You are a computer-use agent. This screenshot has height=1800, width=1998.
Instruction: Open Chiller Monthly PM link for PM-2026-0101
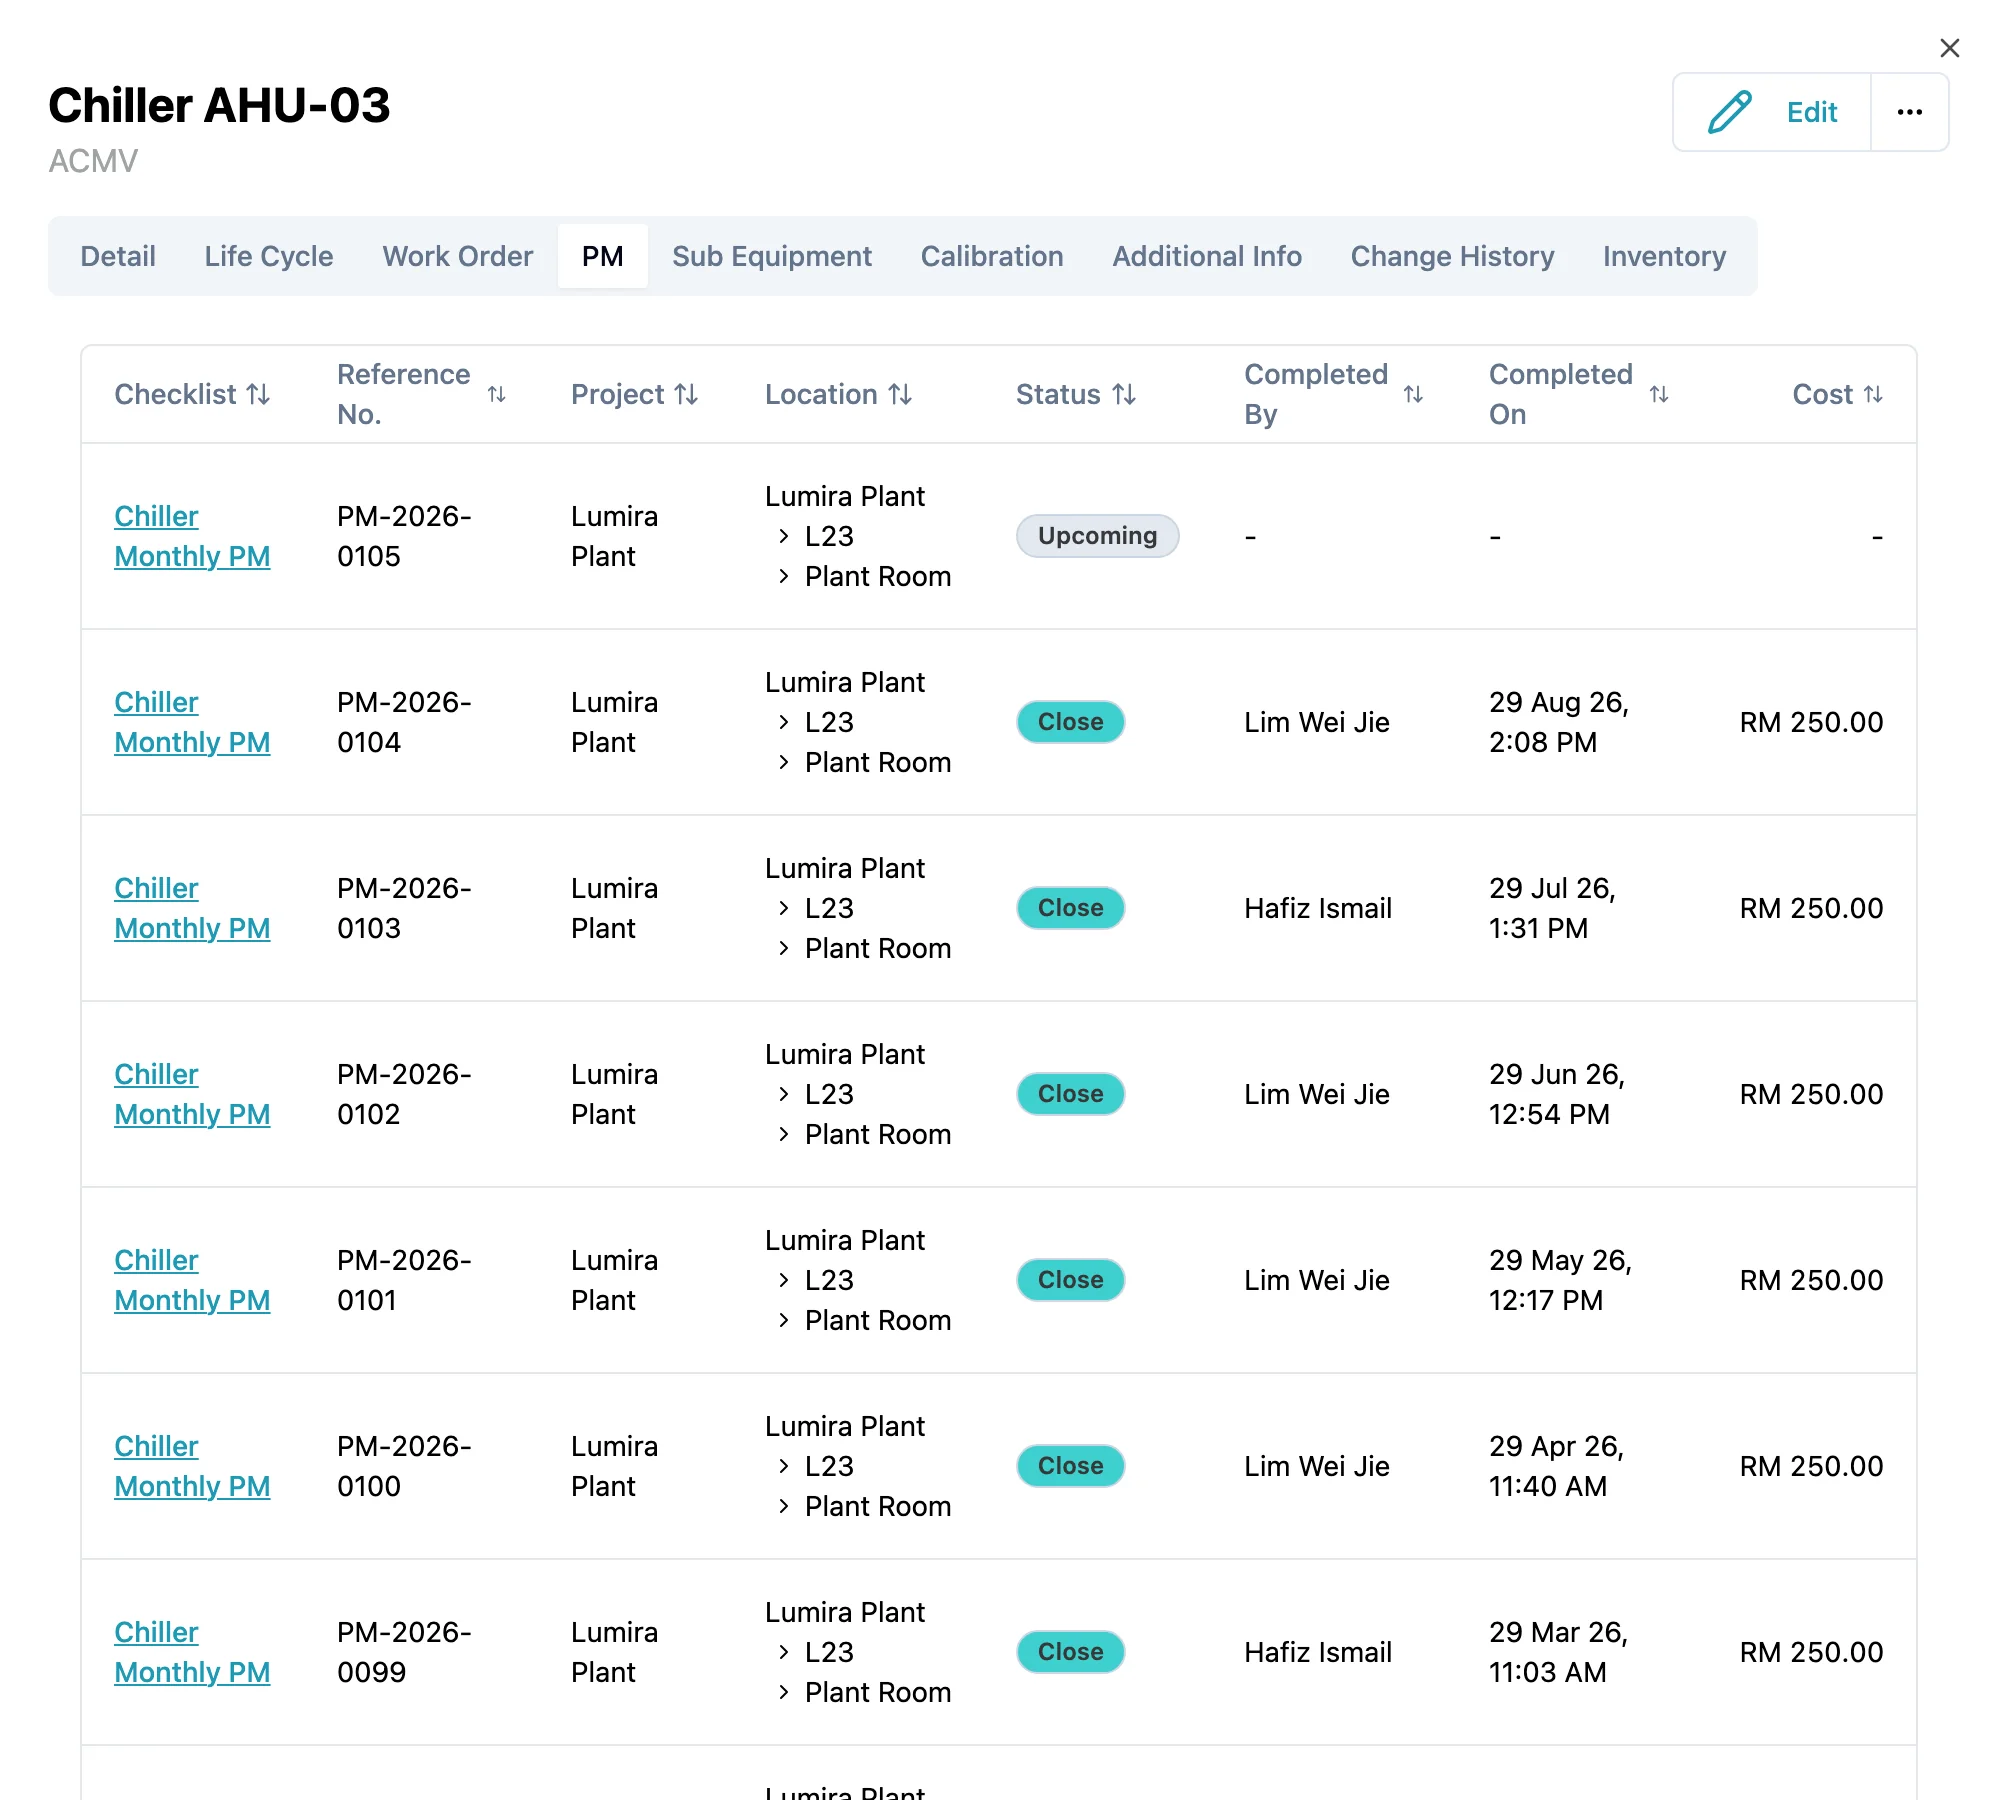pyautogui.click(x=192, y=1280)
